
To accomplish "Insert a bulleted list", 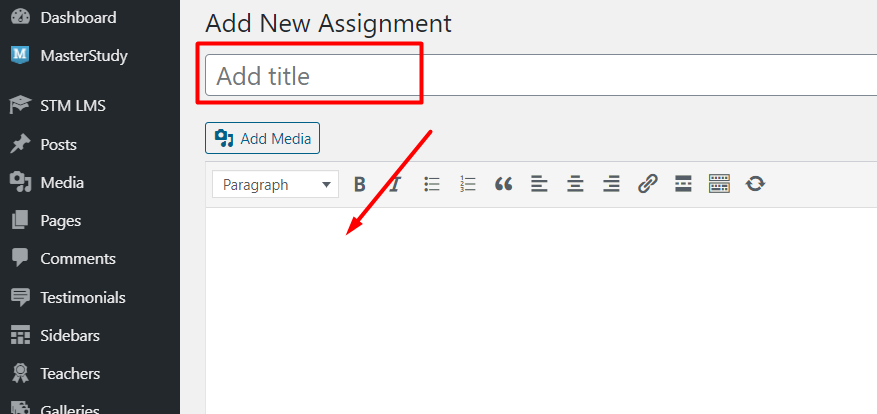I will pyautogui.click(x=432, y=184).
